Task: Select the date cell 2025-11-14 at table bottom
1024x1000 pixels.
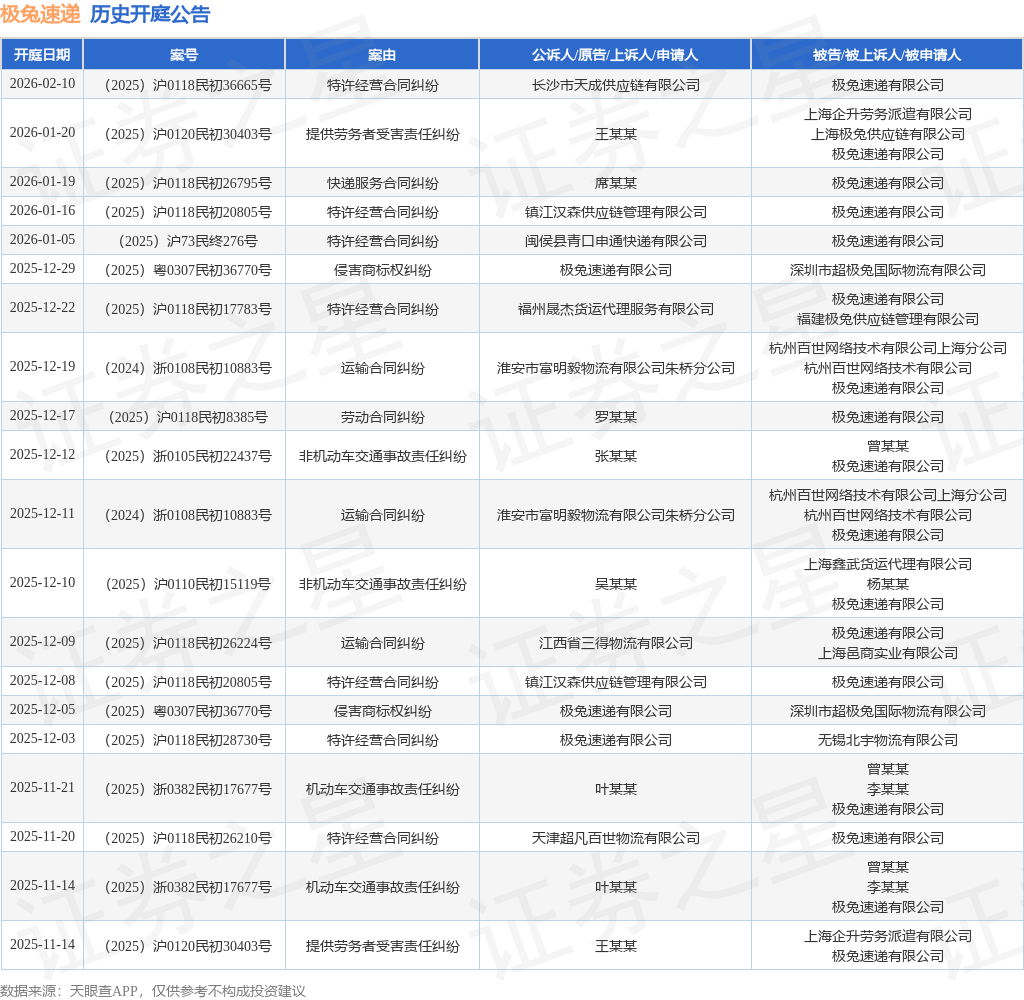Action: click(42, 944)
